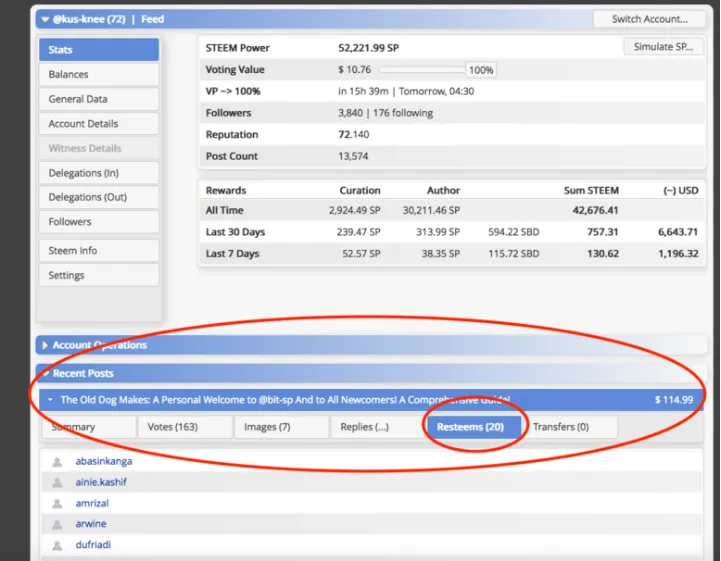The image size is (721, 561).
Task: Click the post payout value $ 114.99
Action: [674, 400]
